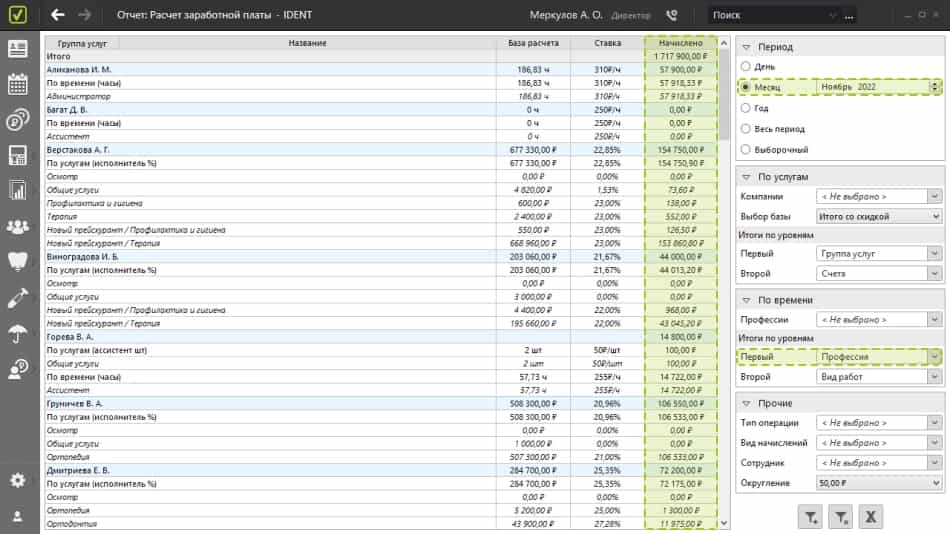Expand the Округление dropdown
950x534 pixels.
coord(879,483)
